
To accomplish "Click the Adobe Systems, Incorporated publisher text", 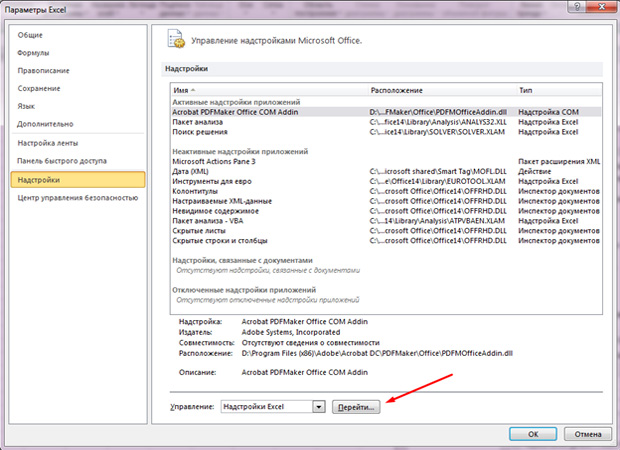I will coord(291,333).
